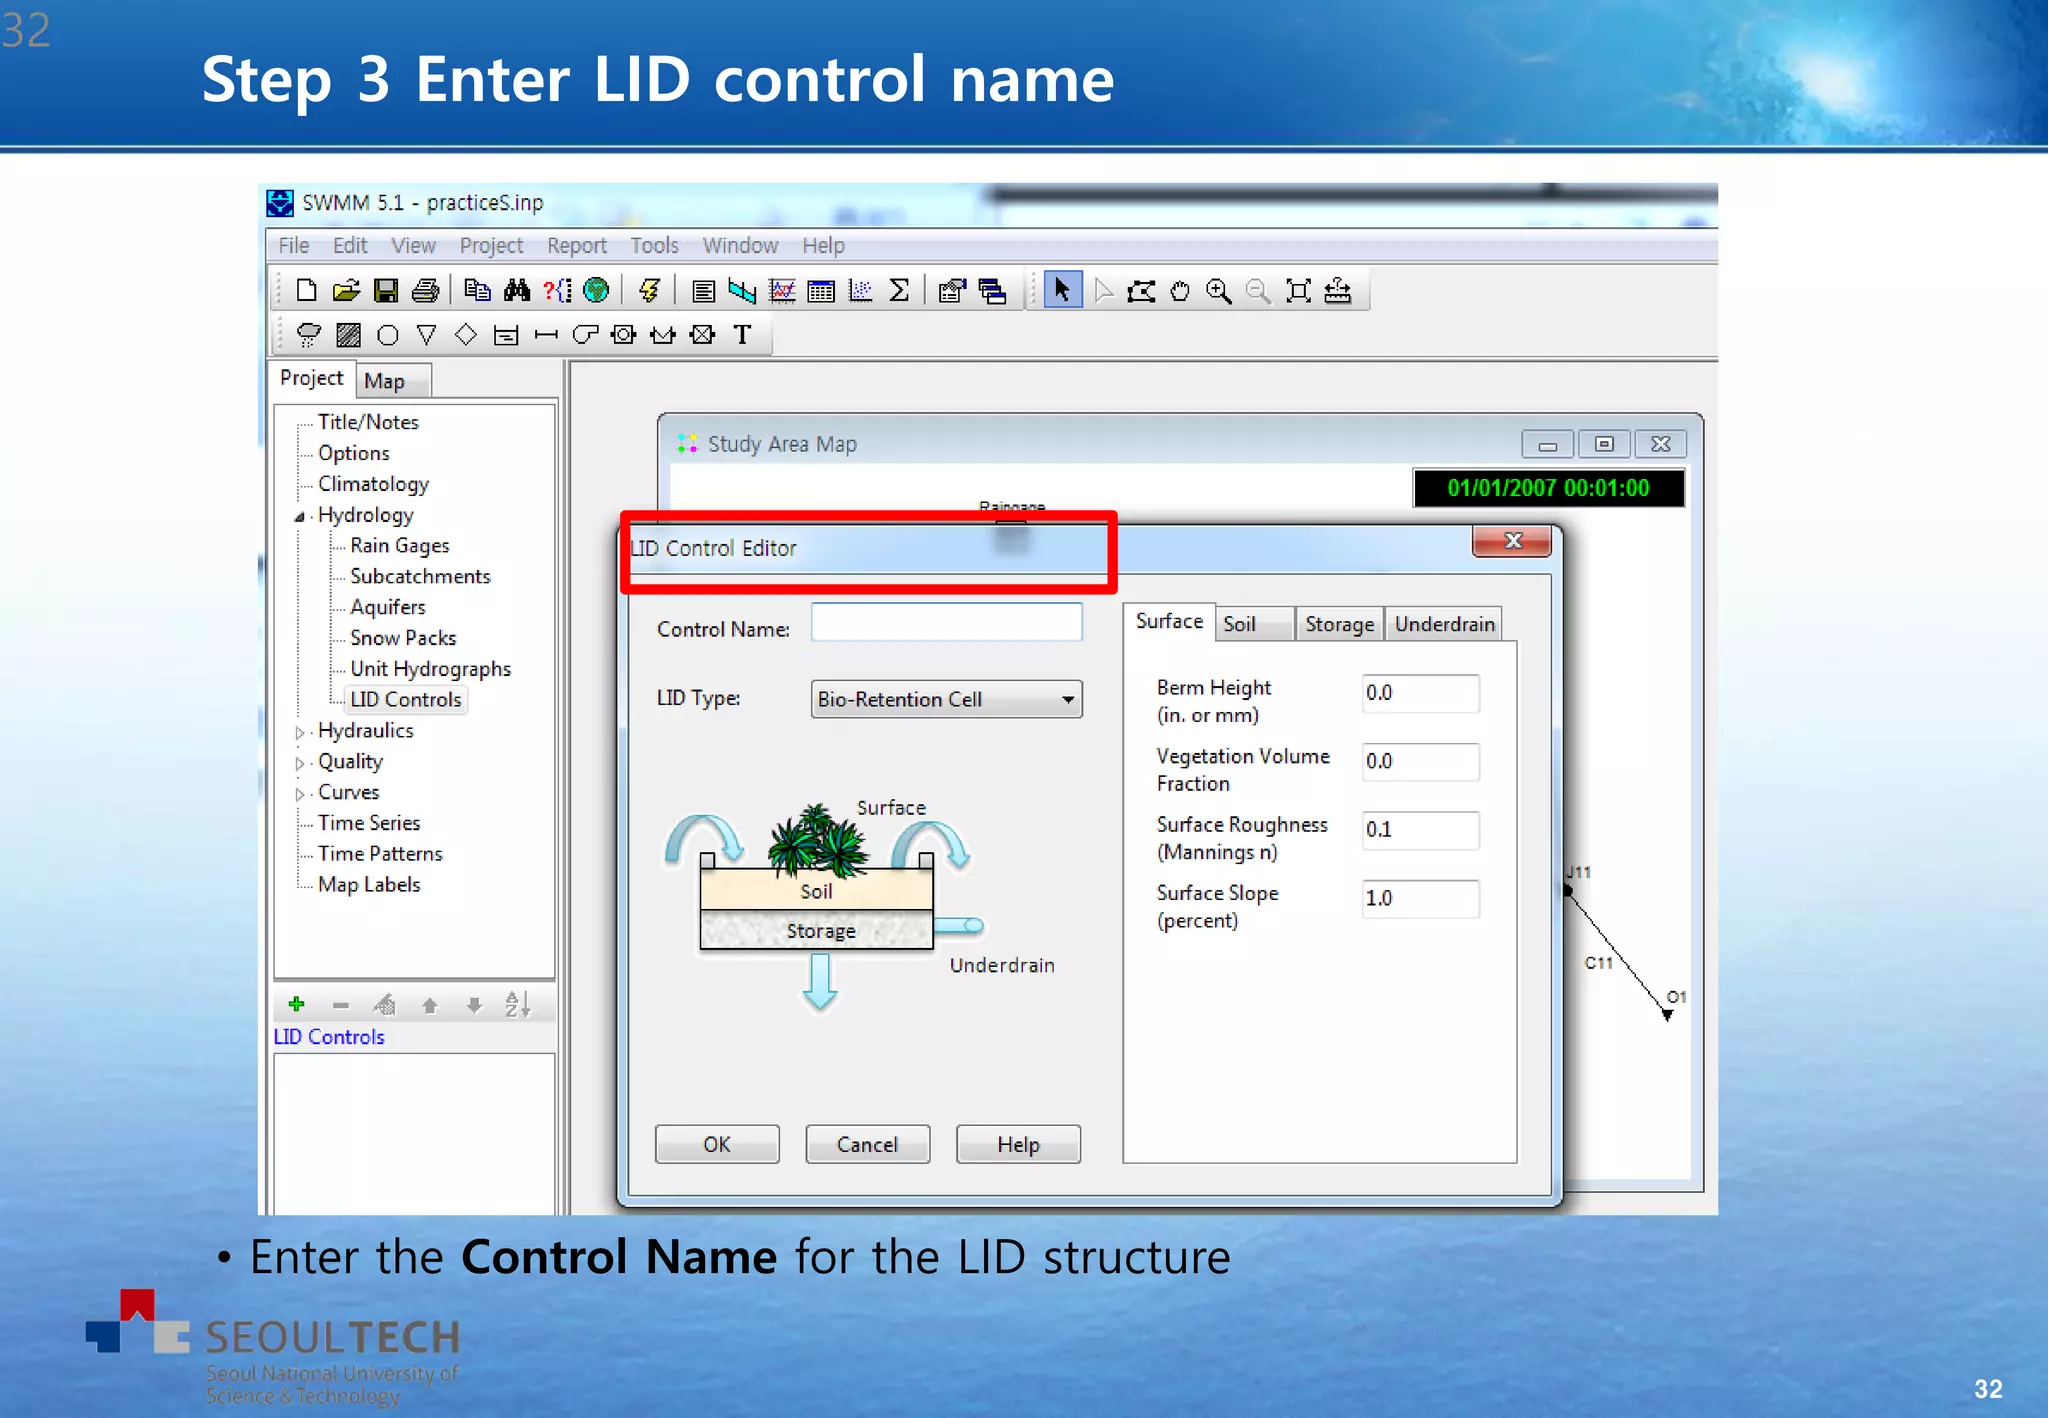The width and height of the screenshot is (2048, 1418).
Task: Click the Zoom Out magnifier icon
Action: pos(1258,291)
